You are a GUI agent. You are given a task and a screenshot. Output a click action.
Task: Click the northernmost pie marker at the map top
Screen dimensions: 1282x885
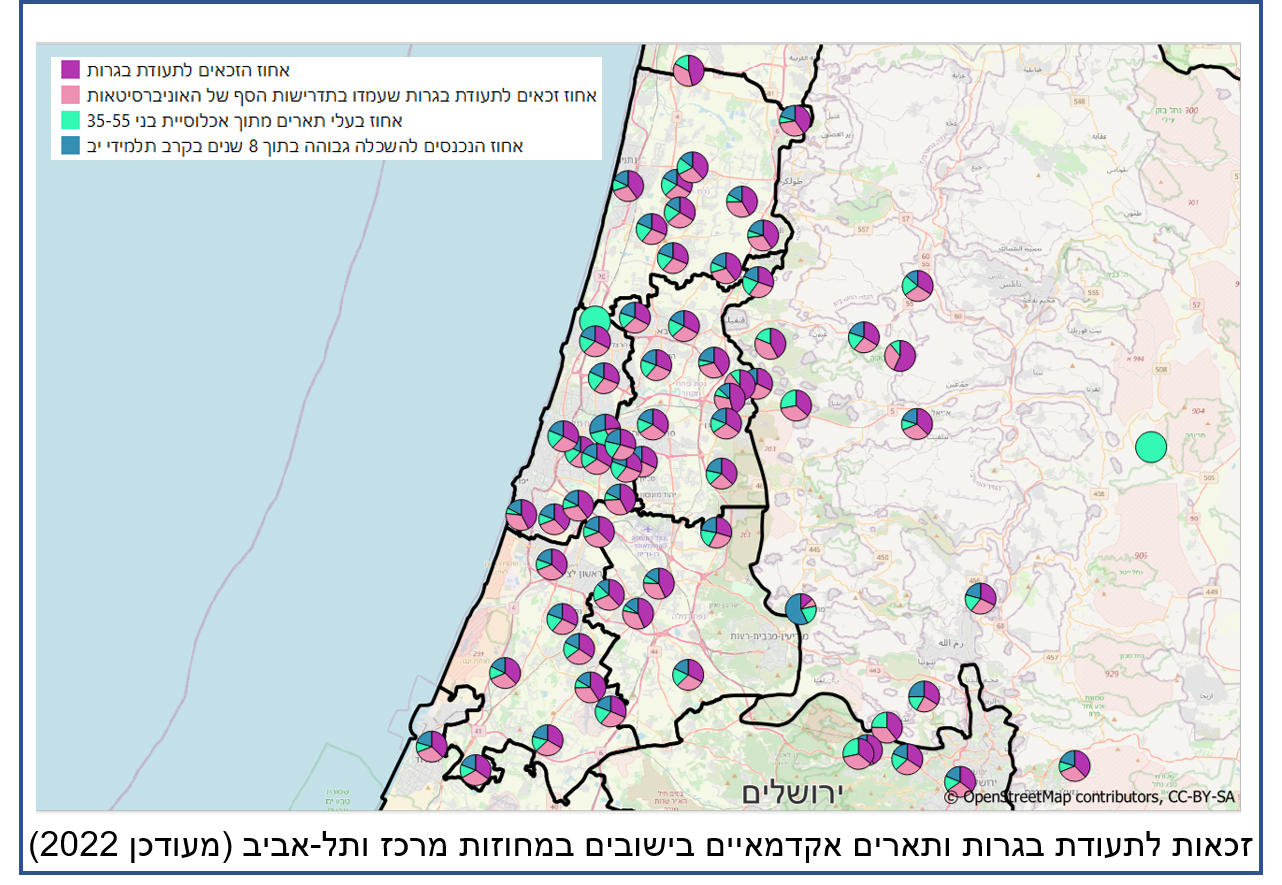tap(688, 71)
